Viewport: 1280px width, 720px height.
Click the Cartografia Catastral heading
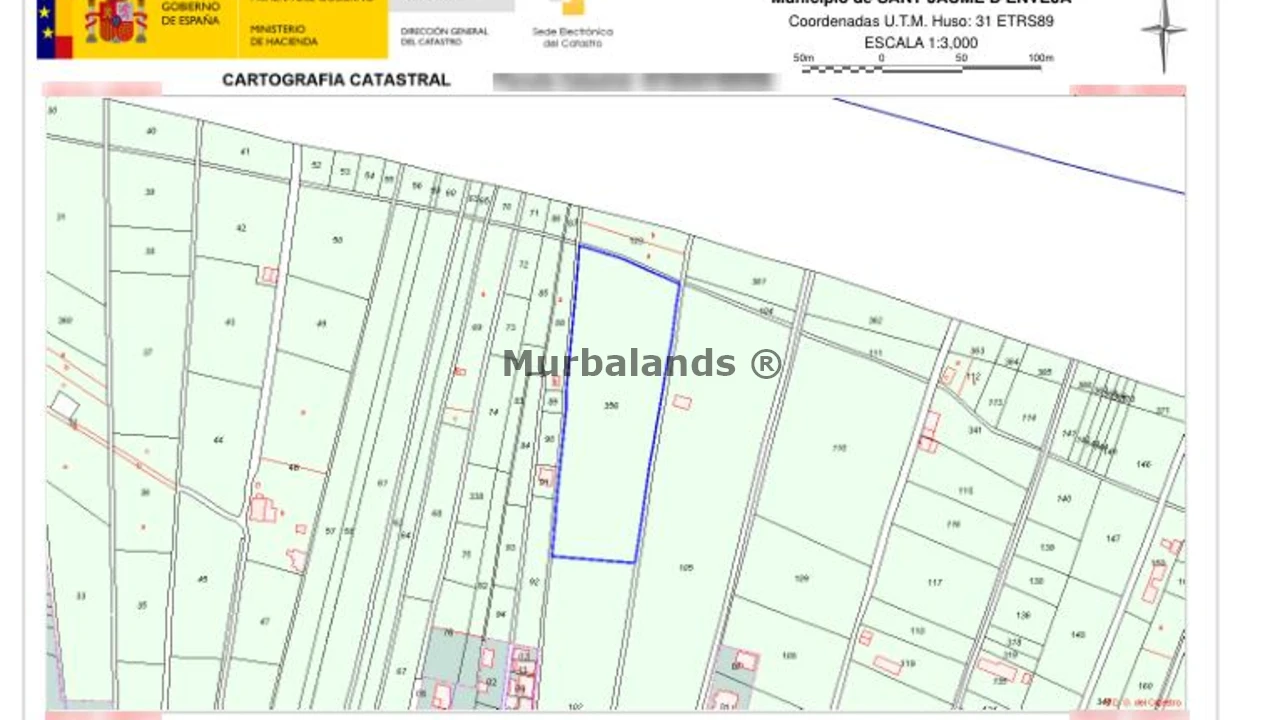(336, 80)
